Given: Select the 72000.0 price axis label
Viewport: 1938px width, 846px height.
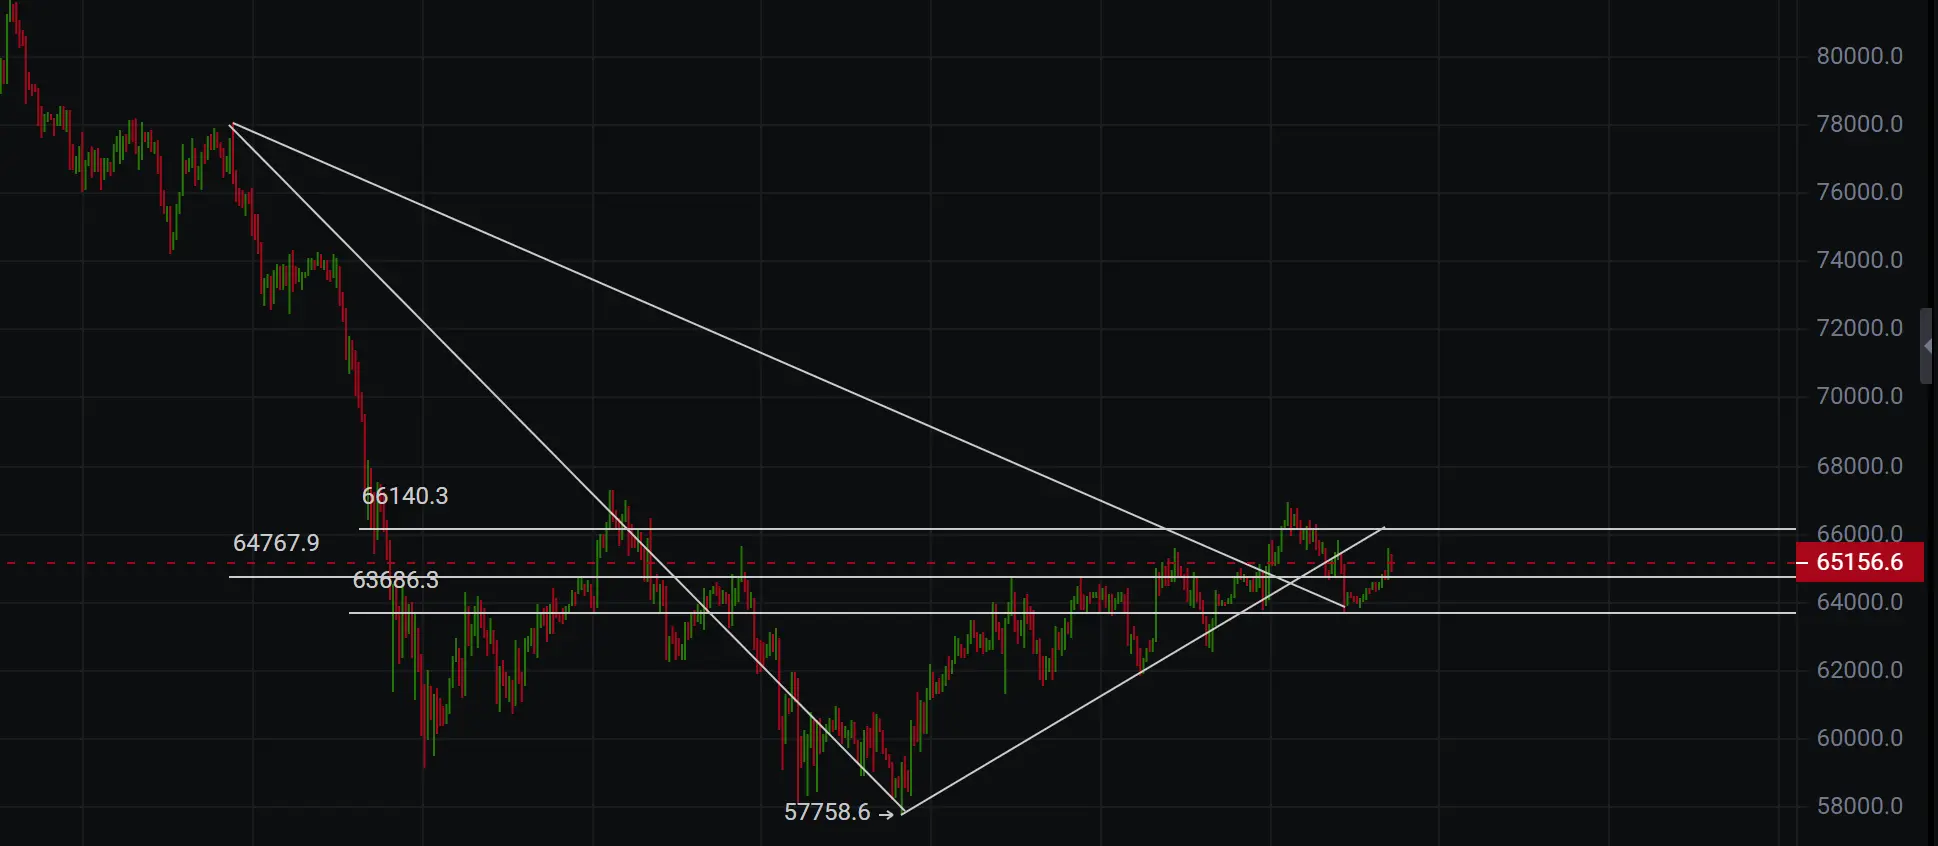Looking at the screenshot, I should (x=1859, y=328).
